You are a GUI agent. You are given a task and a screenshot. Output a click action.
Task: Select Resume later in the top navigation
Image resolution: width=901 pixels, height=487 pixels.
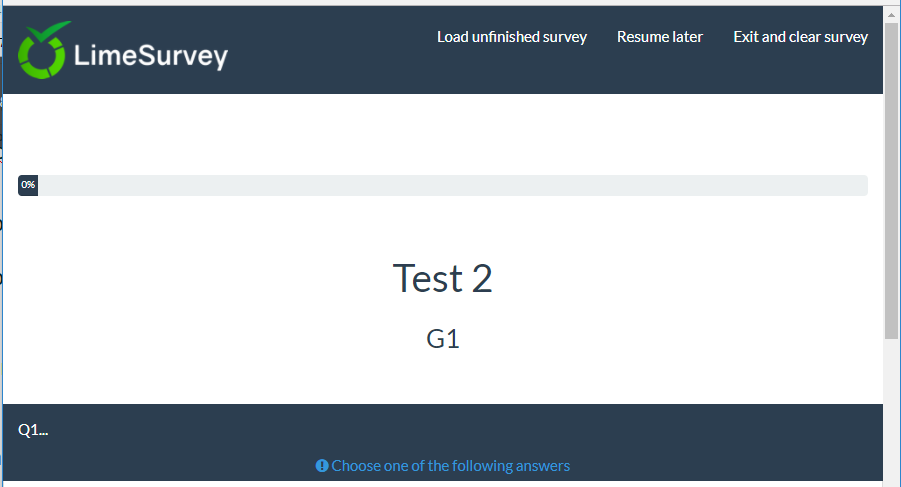[x=660, y=37]
